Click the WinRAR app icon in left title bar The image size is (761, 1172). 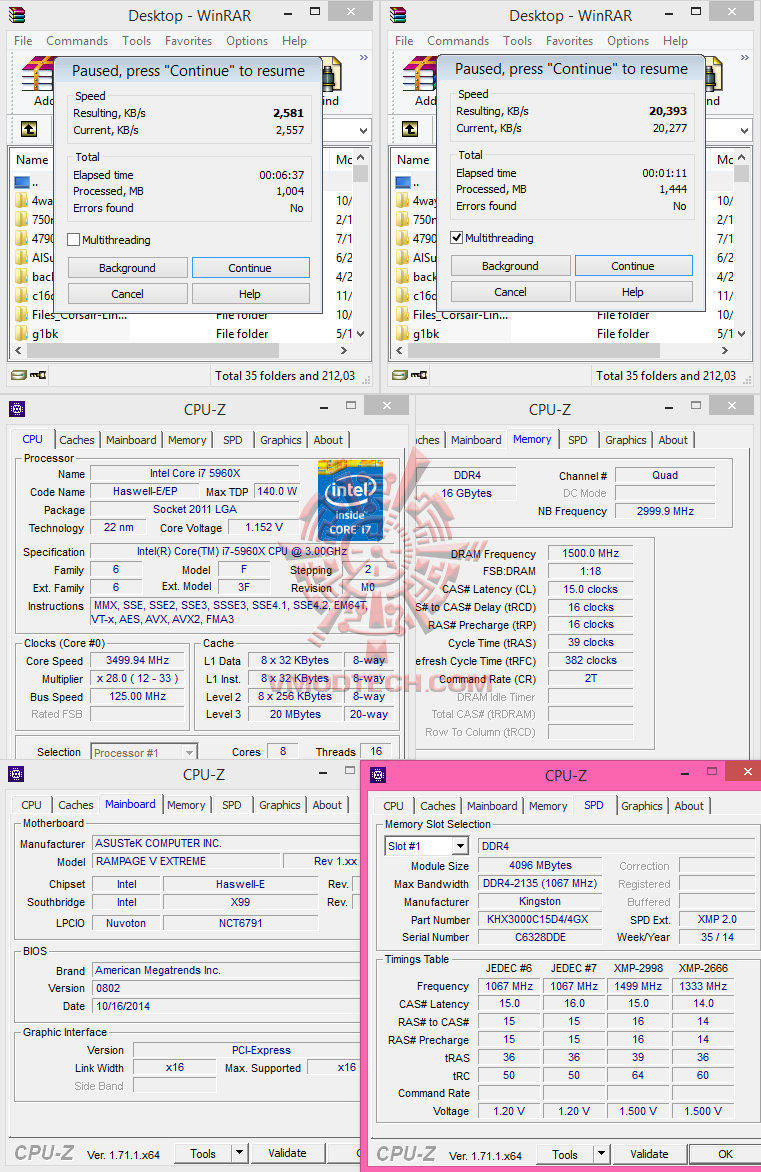[16, 14]
